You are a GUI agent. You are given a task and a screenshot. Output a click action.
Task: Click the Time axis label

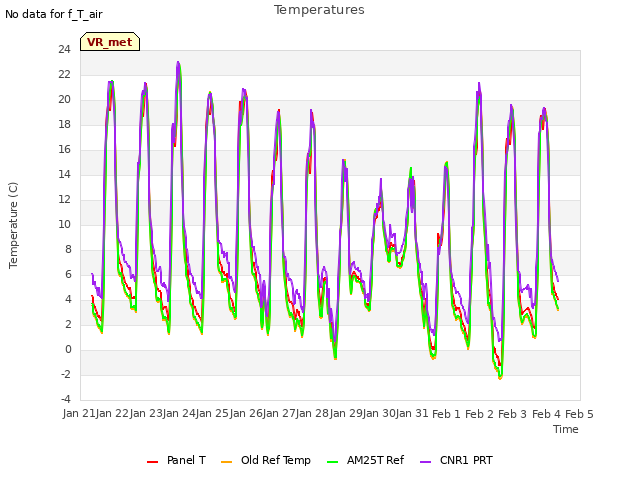tap(566, 429)
